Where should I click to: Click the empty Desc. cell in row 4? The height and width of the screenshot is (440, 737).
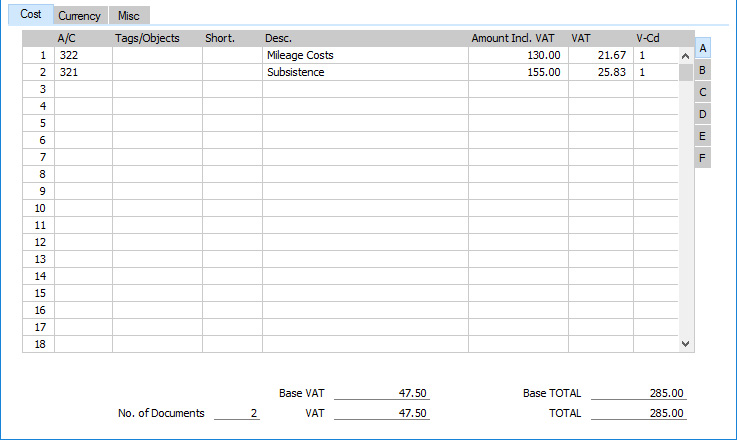coord(365,106)
